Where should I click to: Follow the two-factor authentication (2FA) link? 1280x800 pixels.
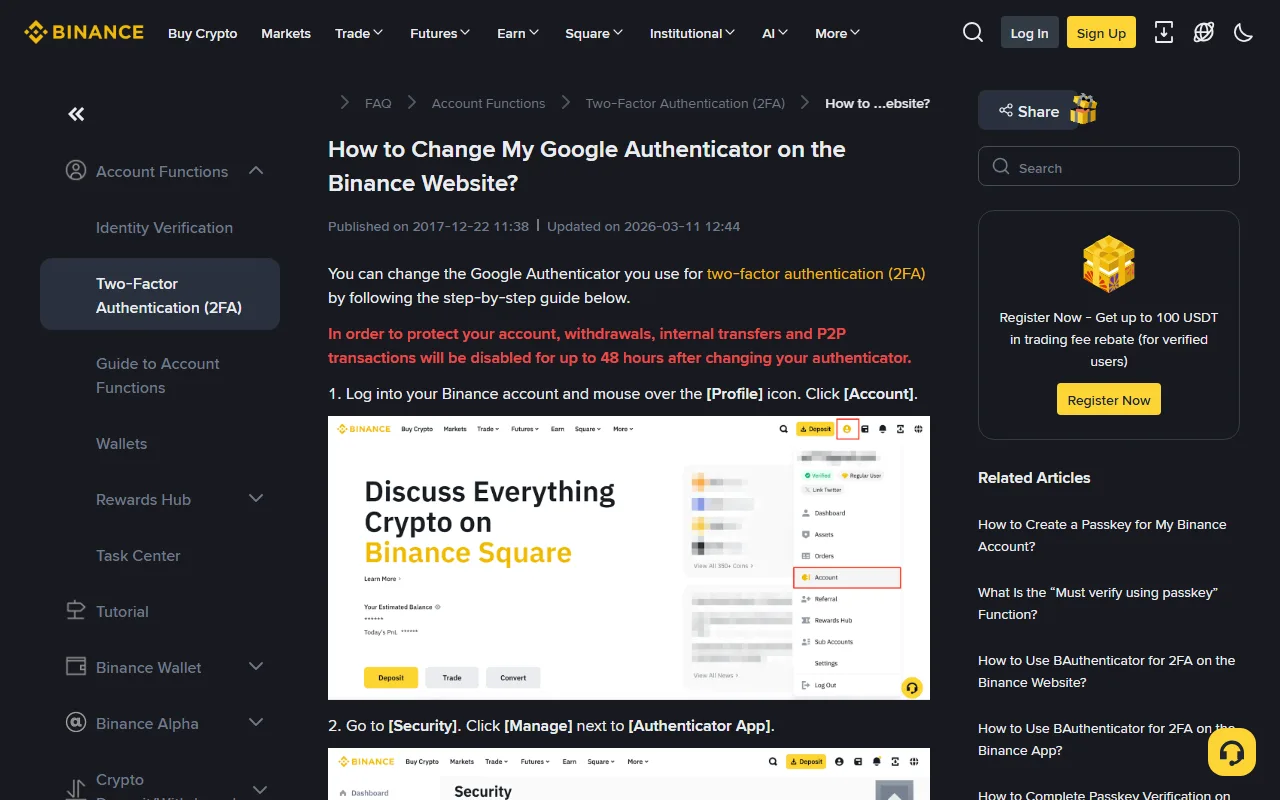pos(816,273)
